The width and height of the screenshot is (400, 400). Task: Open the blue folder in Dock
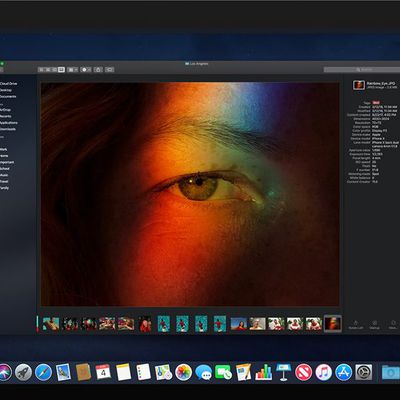coord(391,372)
